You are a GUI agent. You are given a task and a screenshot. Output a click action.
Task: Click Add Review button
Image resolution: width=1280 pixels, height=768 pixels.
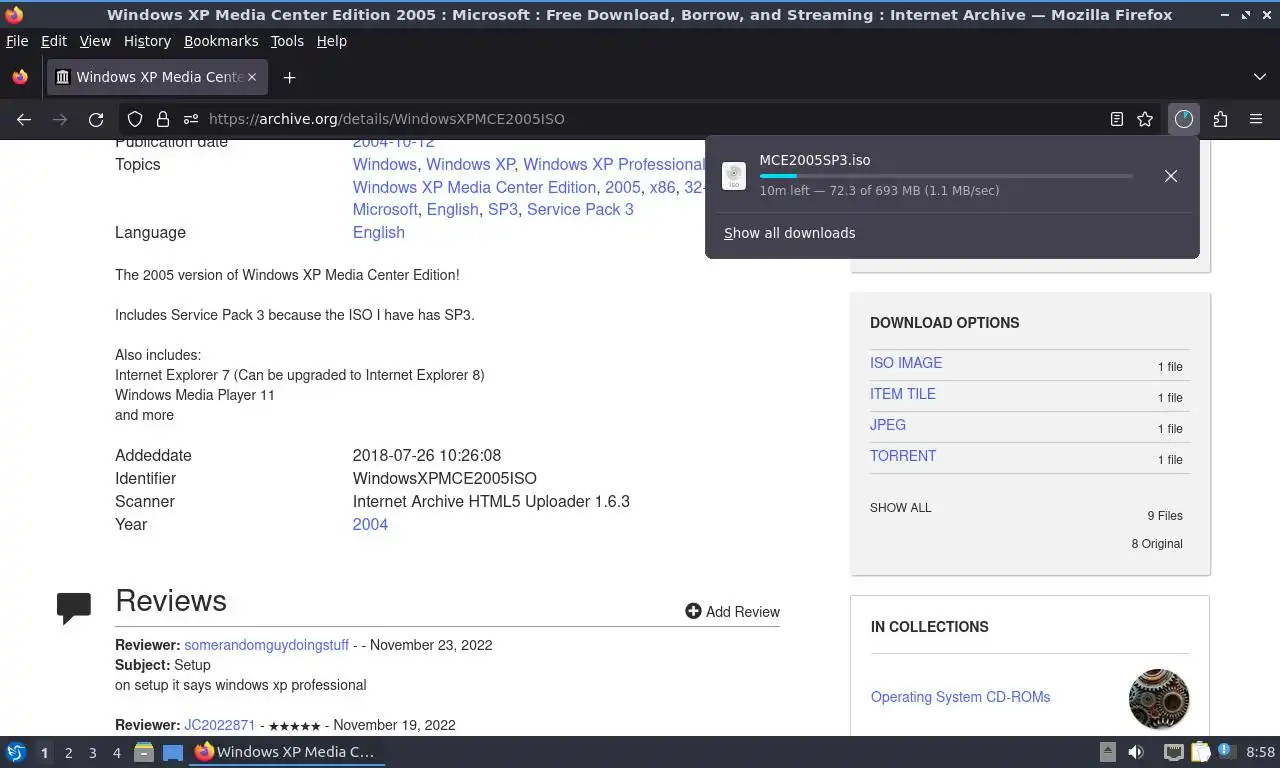732,611
